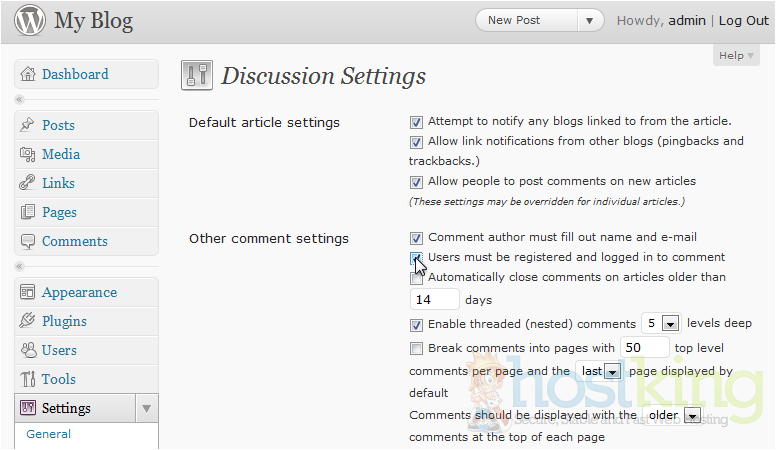Click the Posts pushpin icon
Viewport: 776px width, 450px height.
point(28,125)
